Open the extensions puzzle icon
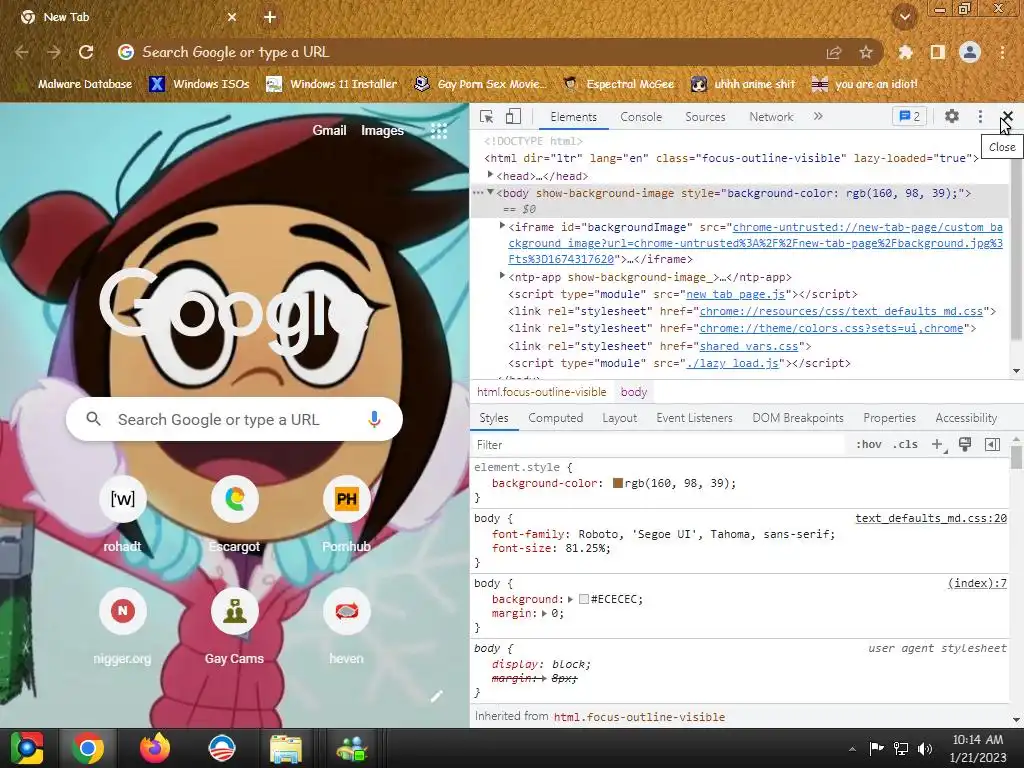This screenshot has width=1024, height=768. pos(905,52)
